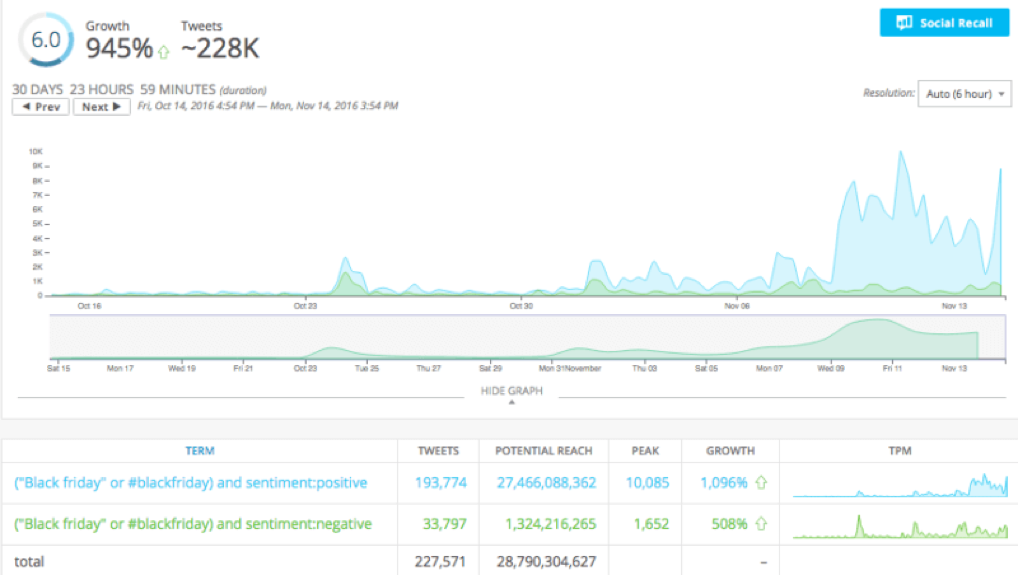Image resolution: width=1018 pixels, height=575 pixels.
Task: Click the negative sentiment TPM sparkline
Action: tap(900, 525)
